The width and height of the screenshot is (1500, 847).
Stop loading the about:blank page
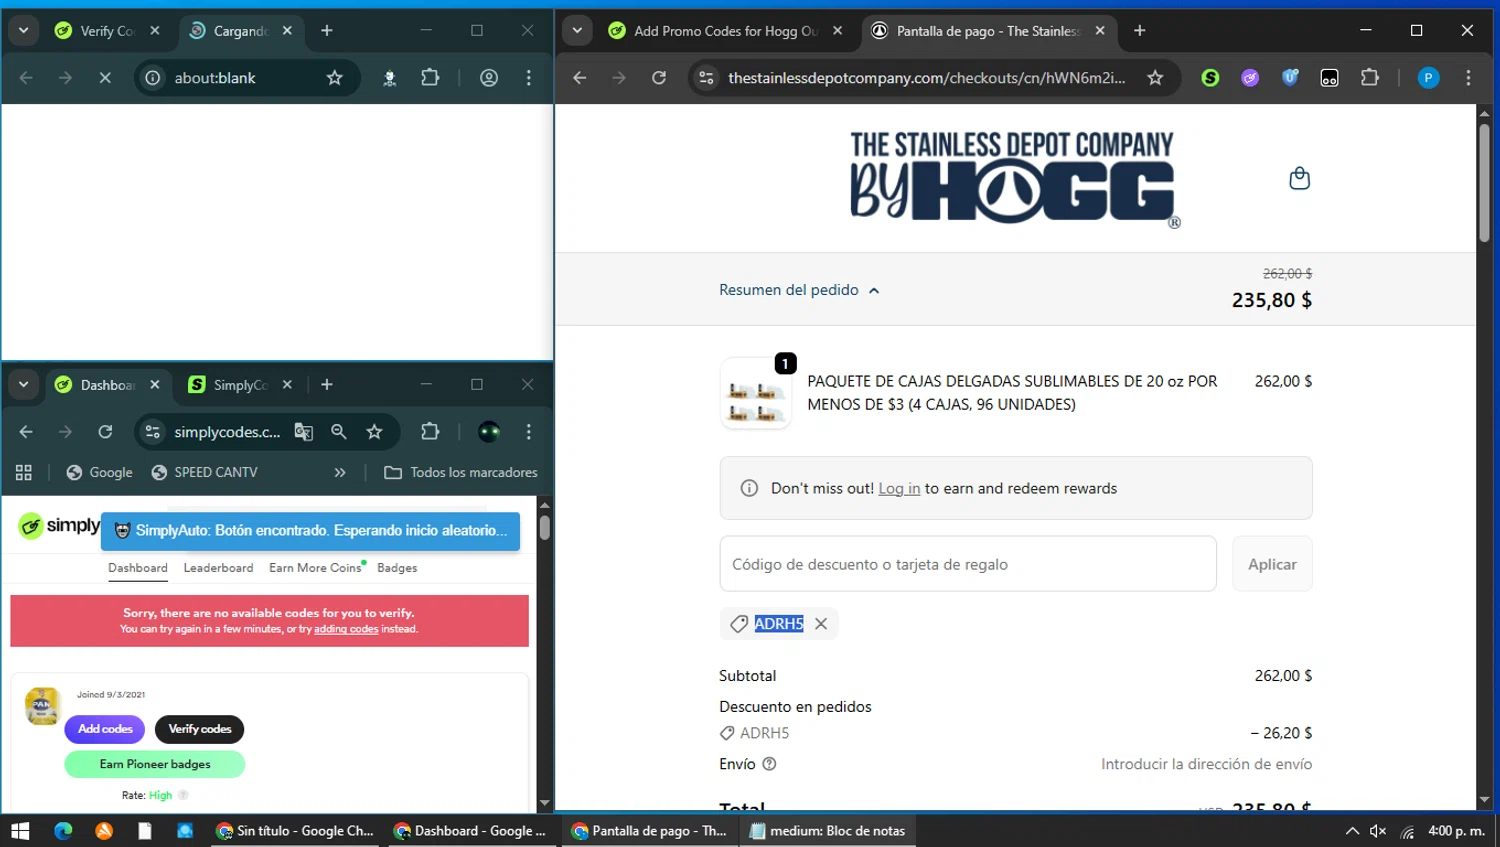click(105, 78)
